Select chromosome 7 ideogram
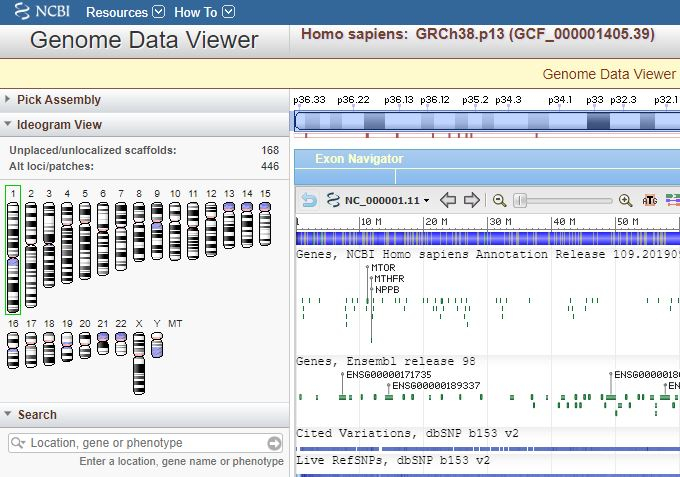This screenshot has height=477, width=680. [121, 236]
